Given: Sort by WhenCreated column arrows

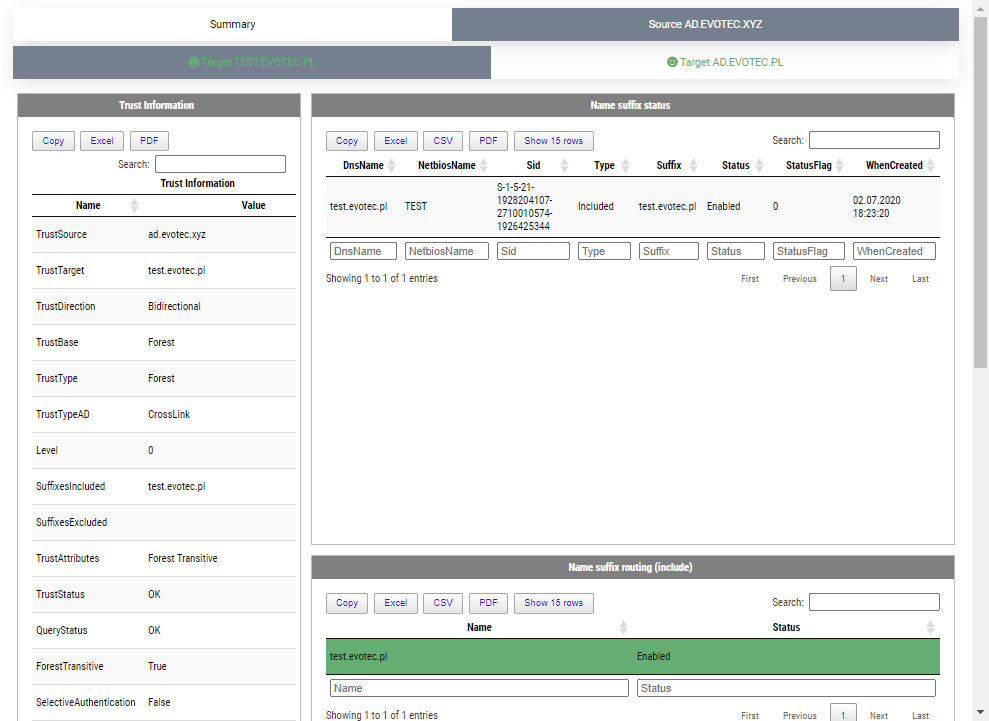Looking at the screenshot, I should pyautogui.click(x=931, y=166).
